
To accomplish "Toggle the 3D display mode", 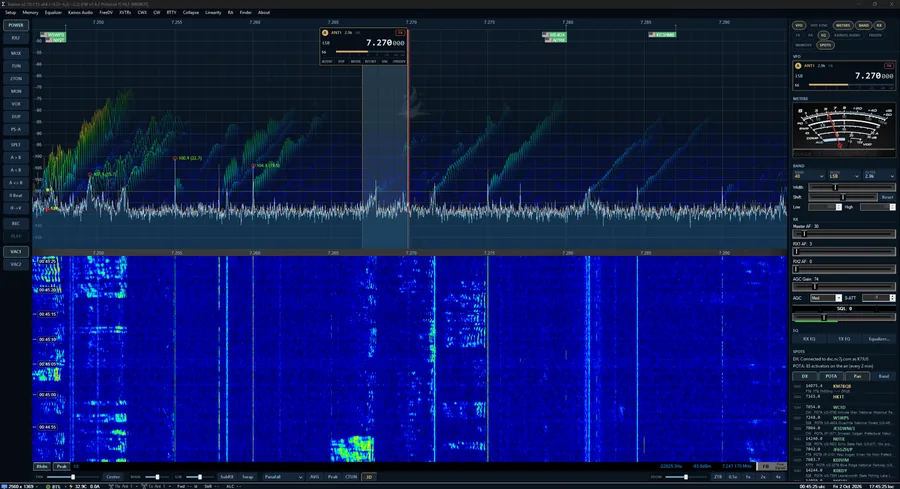I will coord(368,477).
